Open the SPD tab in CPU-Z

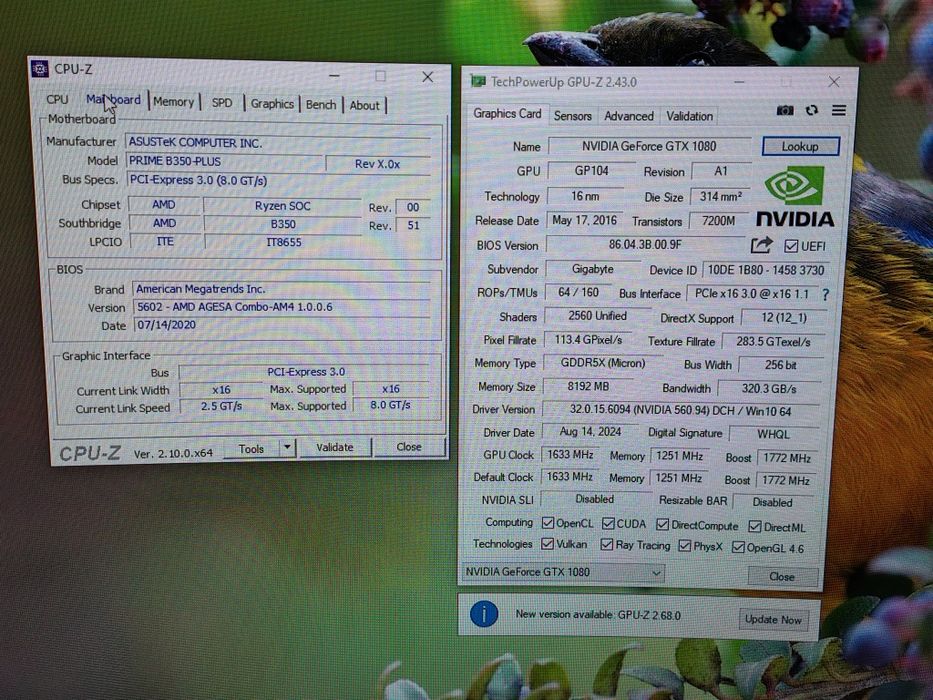222,103
